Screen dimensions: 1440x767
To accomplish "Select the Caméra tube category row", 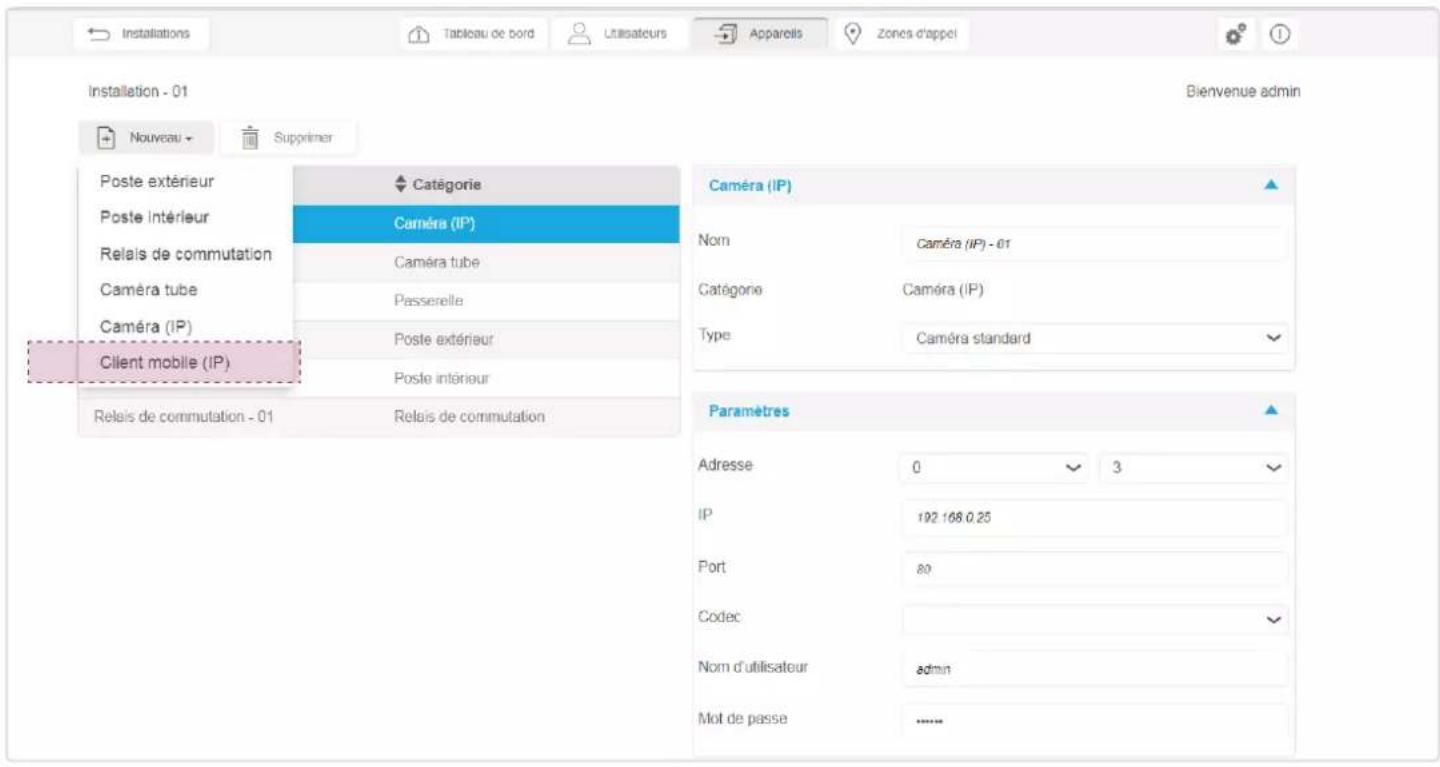I will pyautogui.click(x=486, y=262).
